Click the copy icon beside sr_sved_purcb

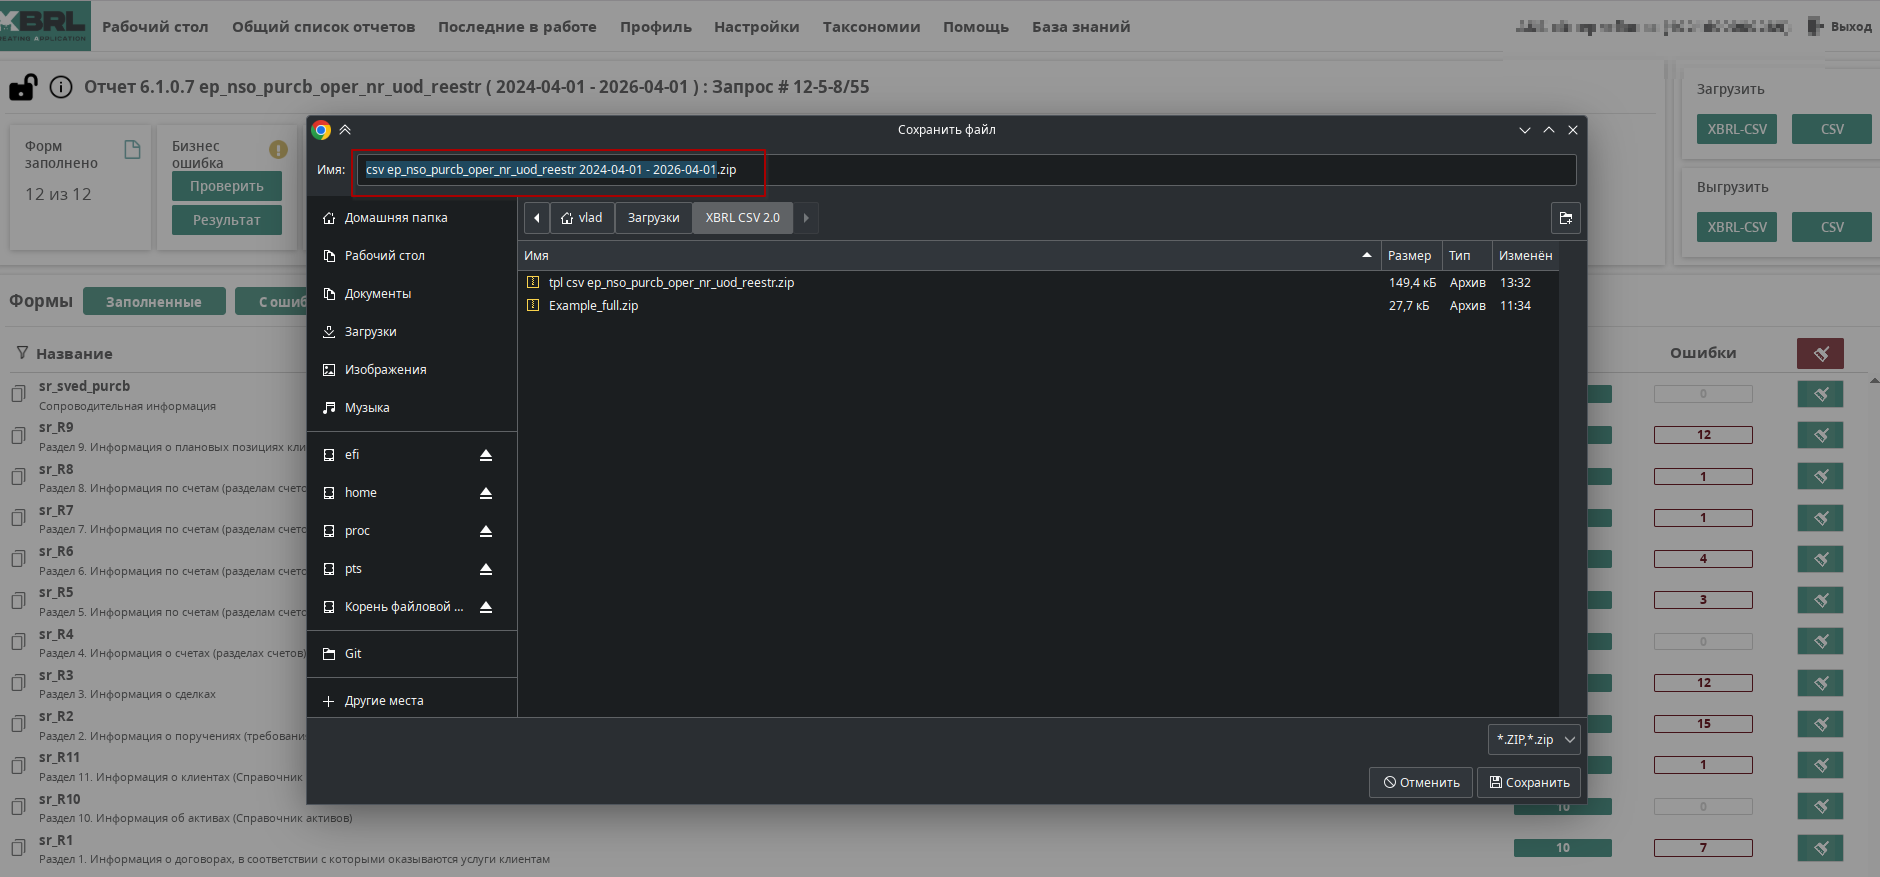click(18, 394)
